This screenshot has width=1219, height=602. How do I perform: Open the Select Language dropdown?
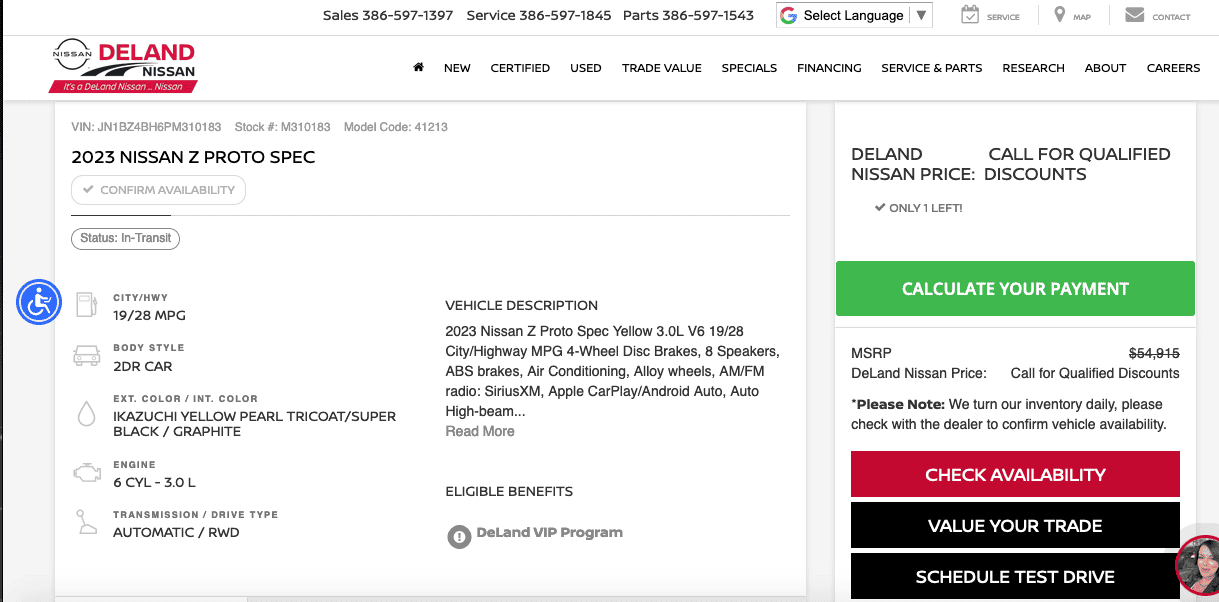tap(854, 15)
